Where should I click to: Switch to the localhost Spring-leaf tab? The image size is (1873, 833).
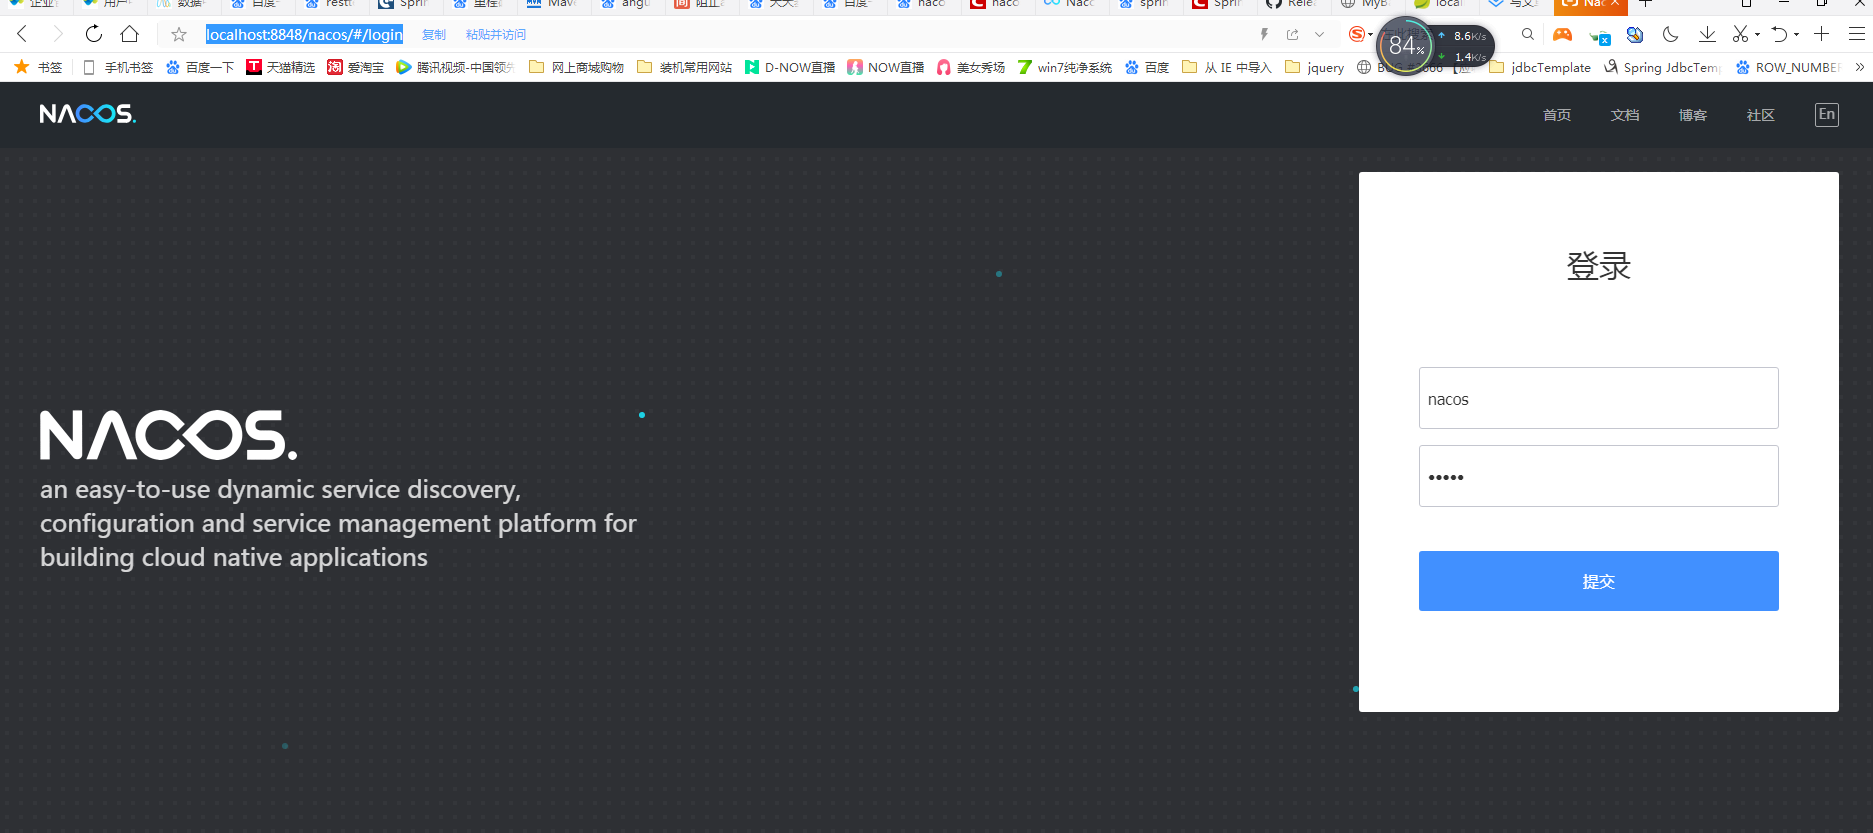pos(1440,5)
